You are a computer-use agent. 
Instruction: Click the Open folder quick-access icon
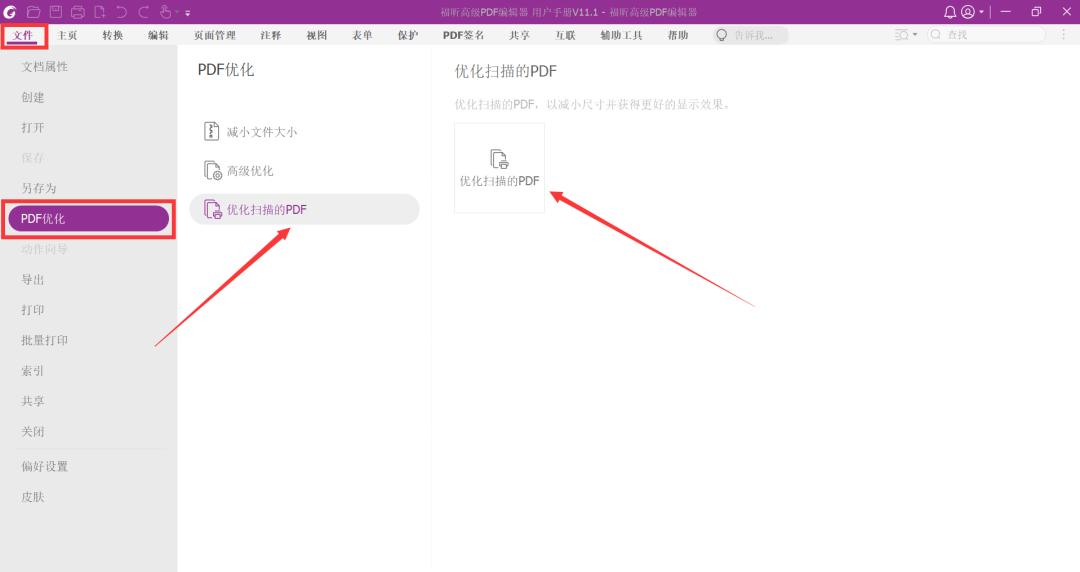tap(33, 12)
